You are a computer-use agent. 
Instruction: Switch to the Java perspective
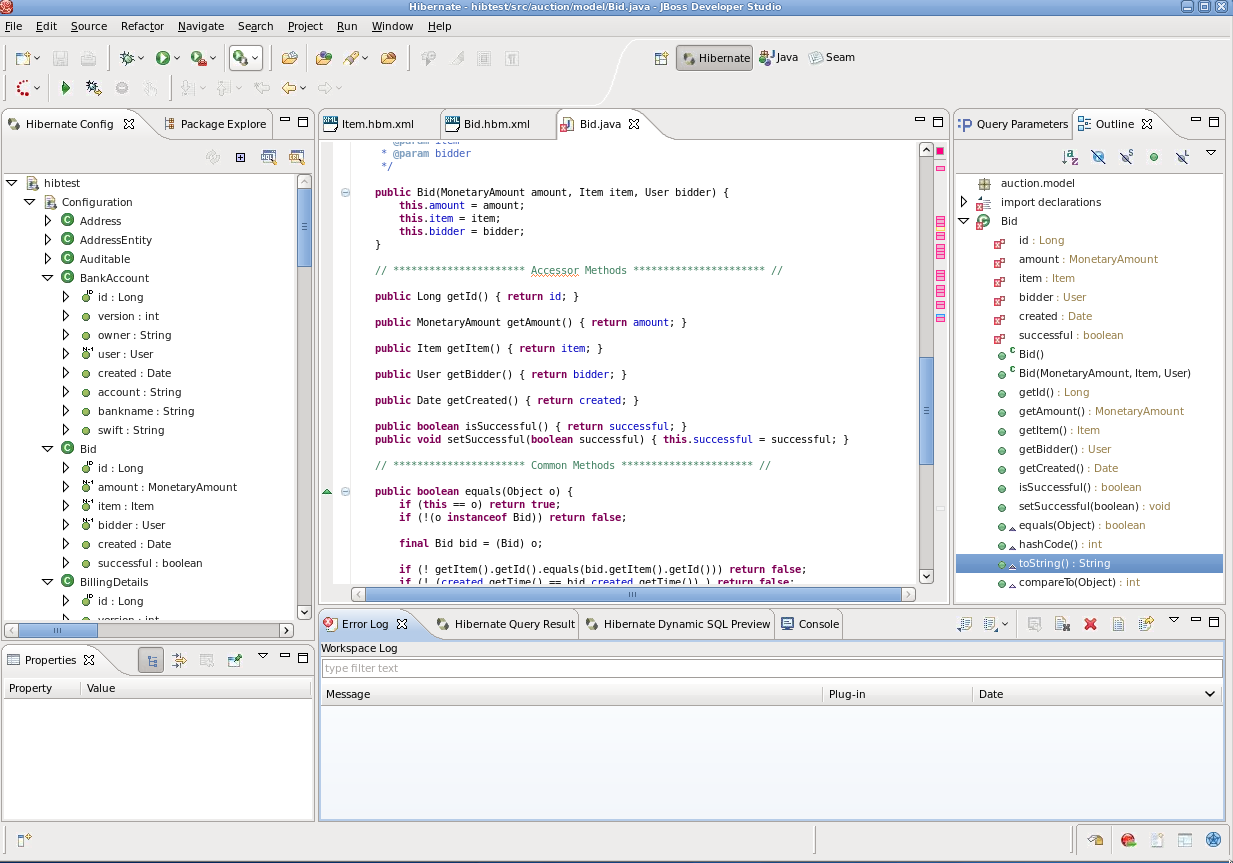779,58
